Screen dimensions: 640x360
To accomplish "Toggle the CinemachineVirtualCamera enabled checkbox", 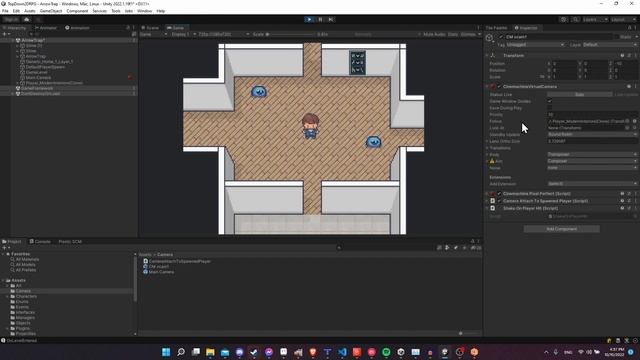I will (x=499, y=87).
